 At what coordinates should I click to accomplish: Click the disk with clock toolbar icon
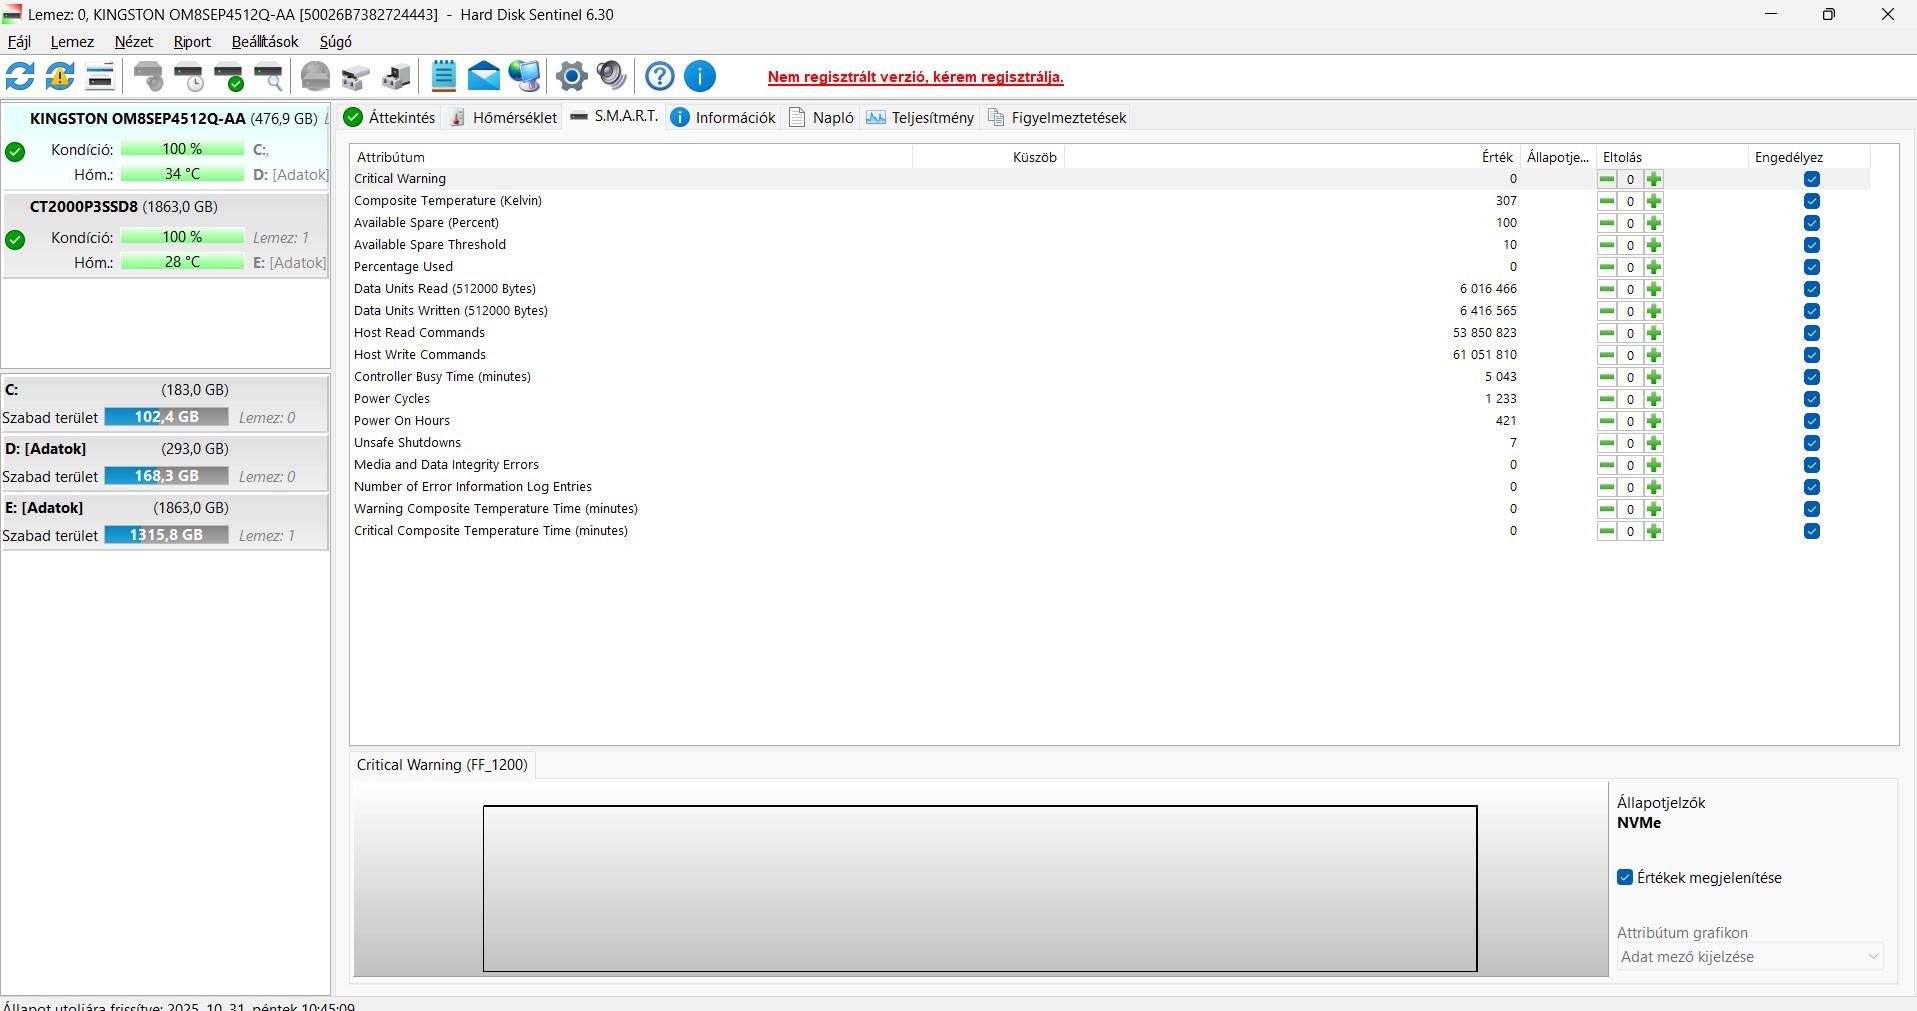click(189, 76)
